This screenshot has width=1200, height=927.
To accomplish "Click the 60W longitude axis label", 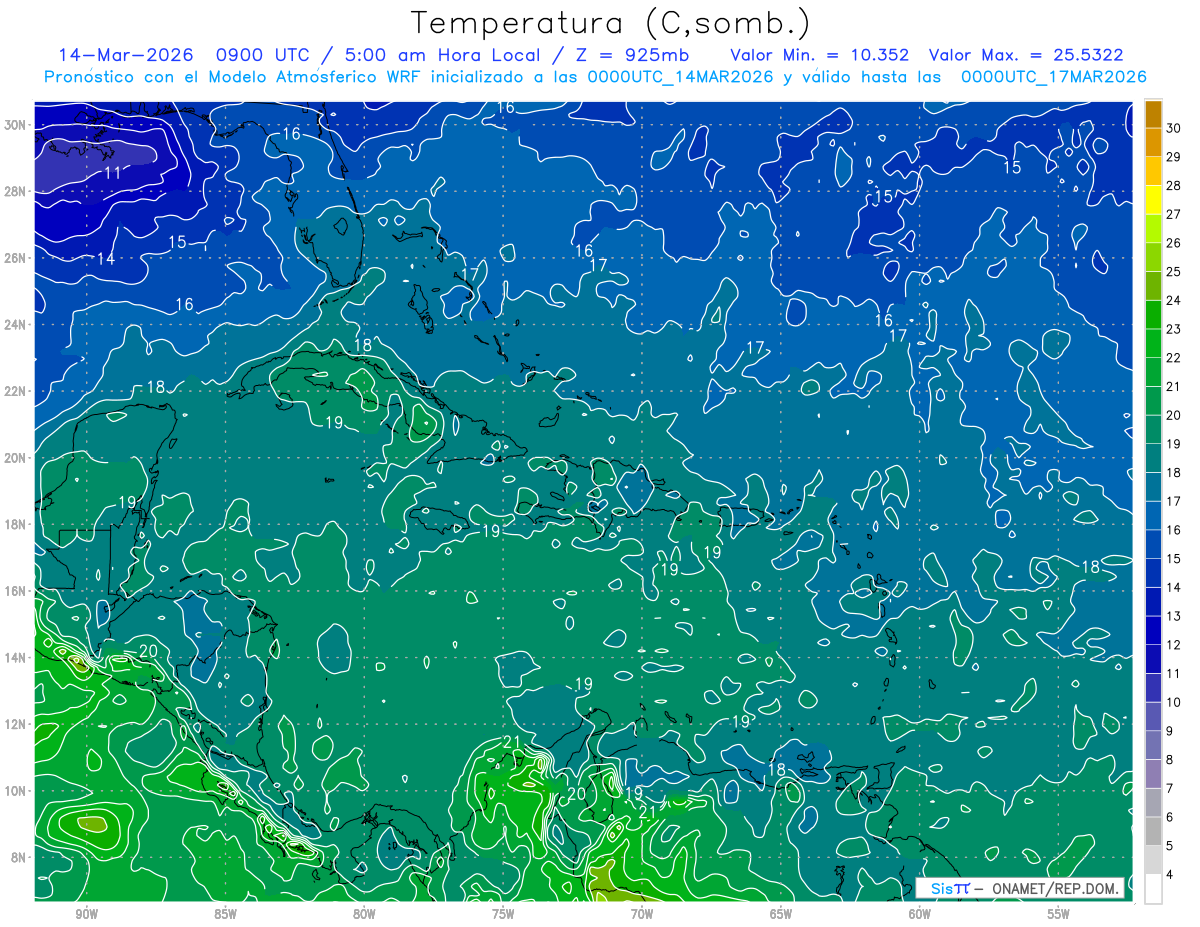I will (x=920, y=914).
